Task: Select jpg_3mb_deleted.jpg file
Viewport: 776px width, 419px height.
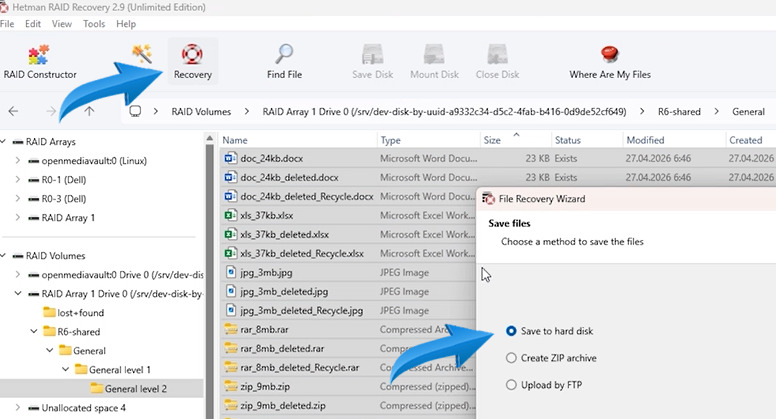Action: coord(284,291)
